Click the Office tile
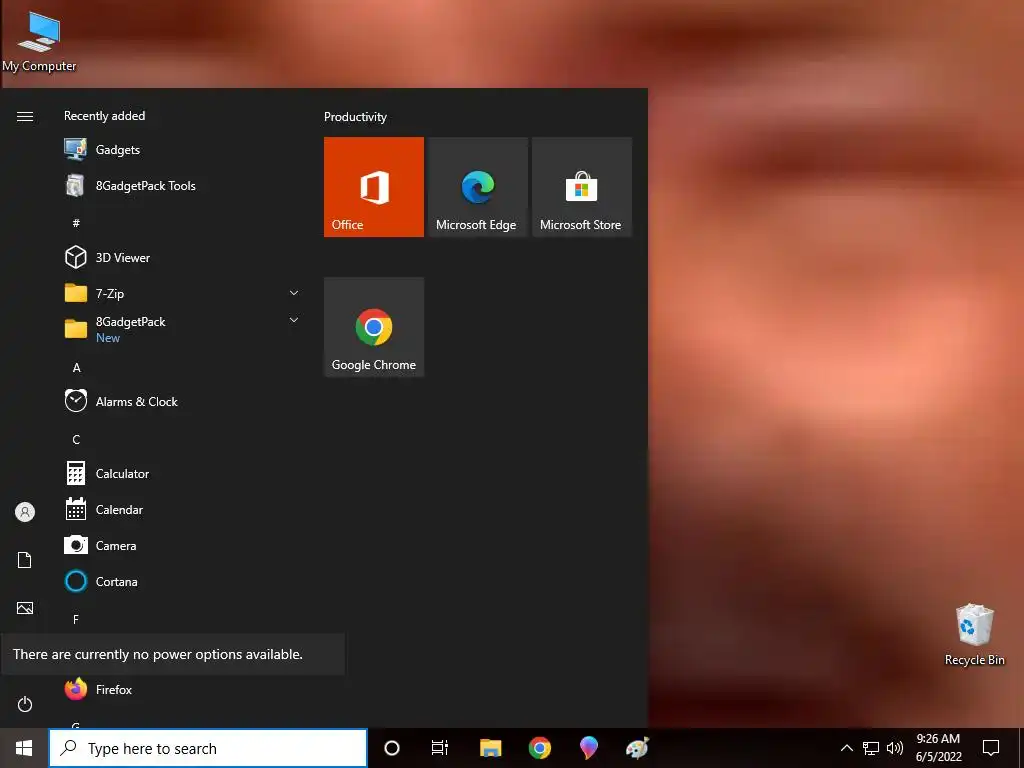Viewport: 1024px width, 768px height. click(374, 187)
